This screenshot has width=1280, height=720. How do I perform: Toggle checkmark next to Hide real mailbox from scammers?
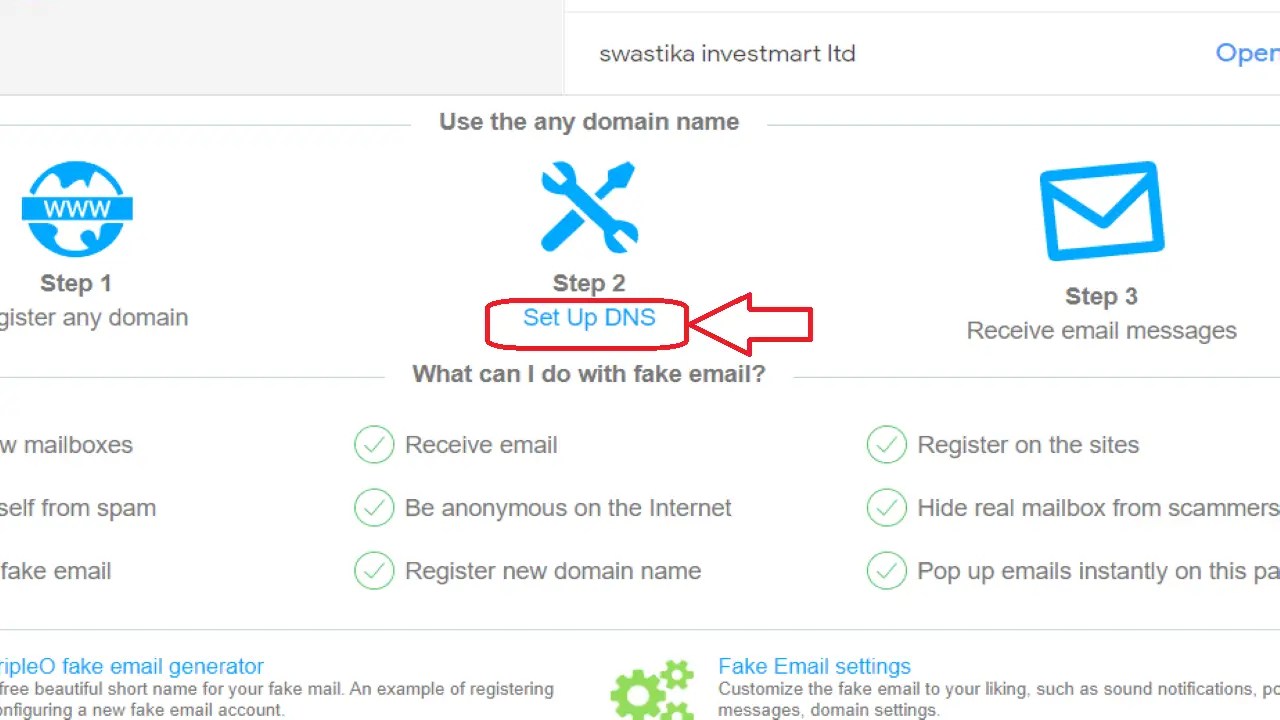[x=886, y=508]
